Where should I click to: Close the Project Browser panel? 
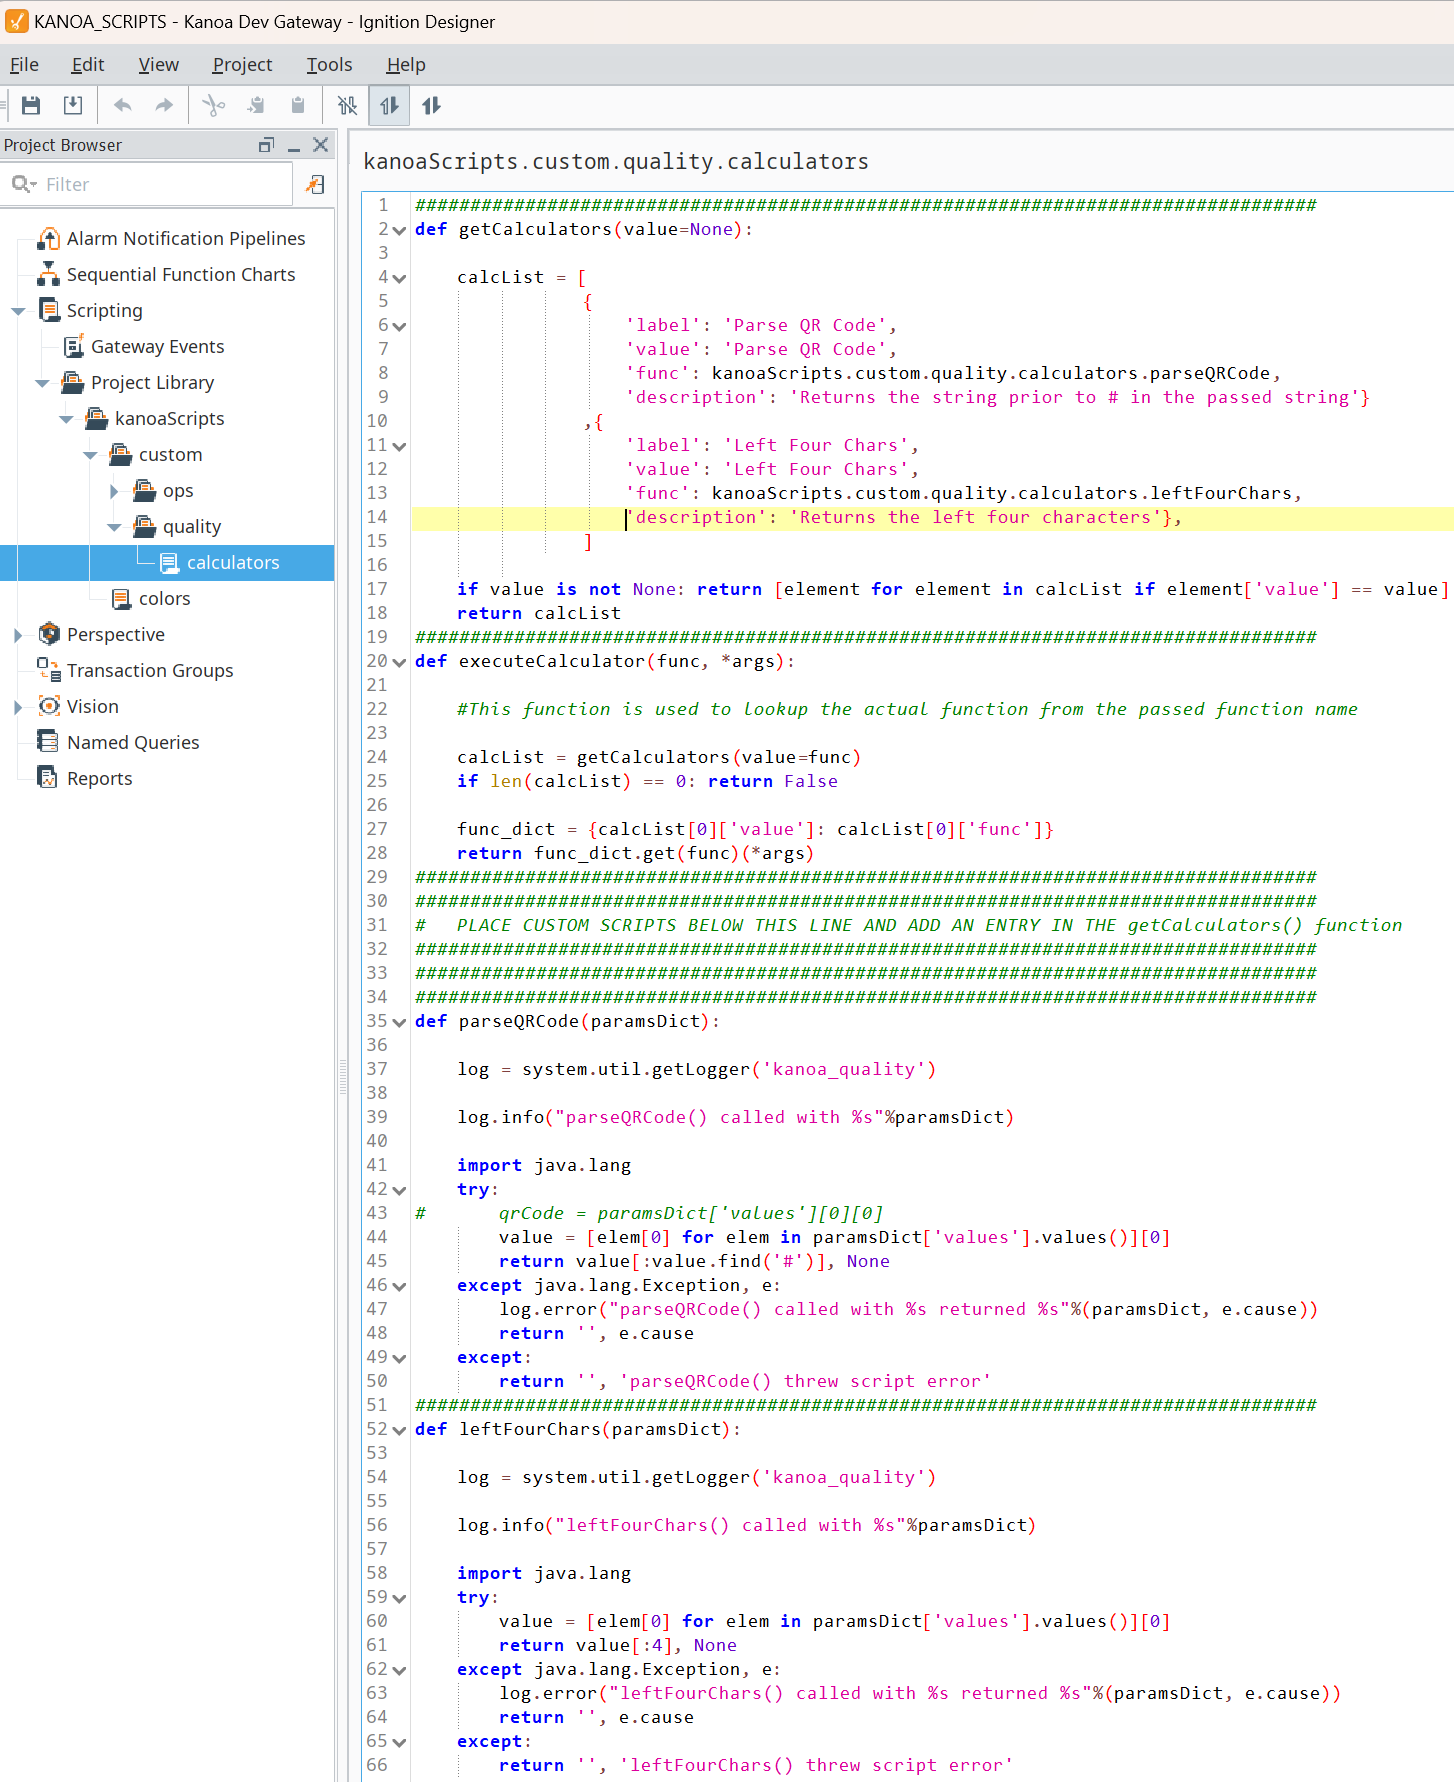[320, 145]
